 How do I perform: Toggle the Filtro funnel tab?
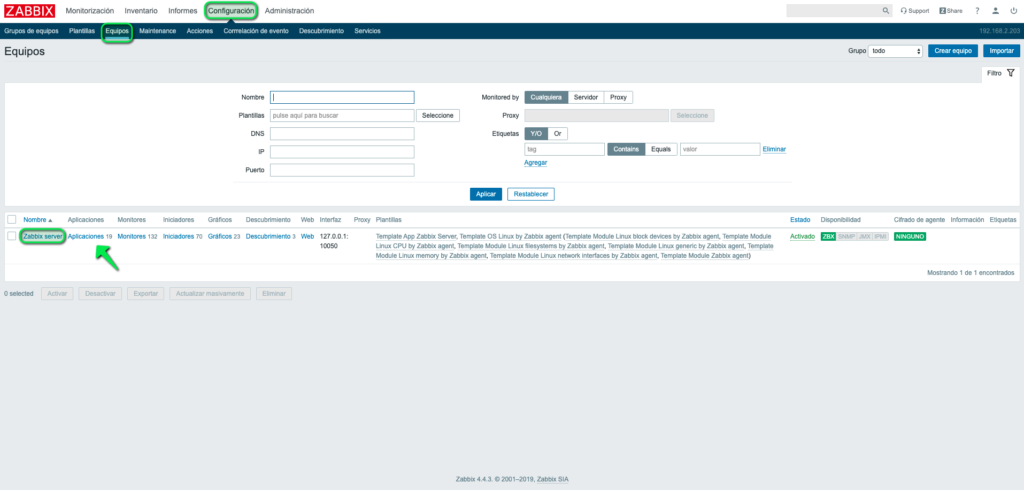(x=1000, y=73)
